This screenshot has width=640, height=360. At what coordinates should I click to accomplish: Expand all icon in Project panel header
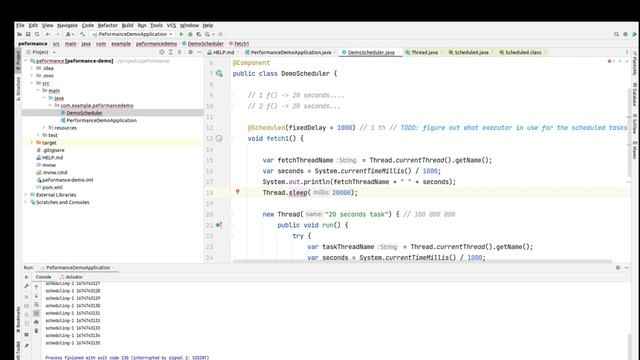(171, 52)
